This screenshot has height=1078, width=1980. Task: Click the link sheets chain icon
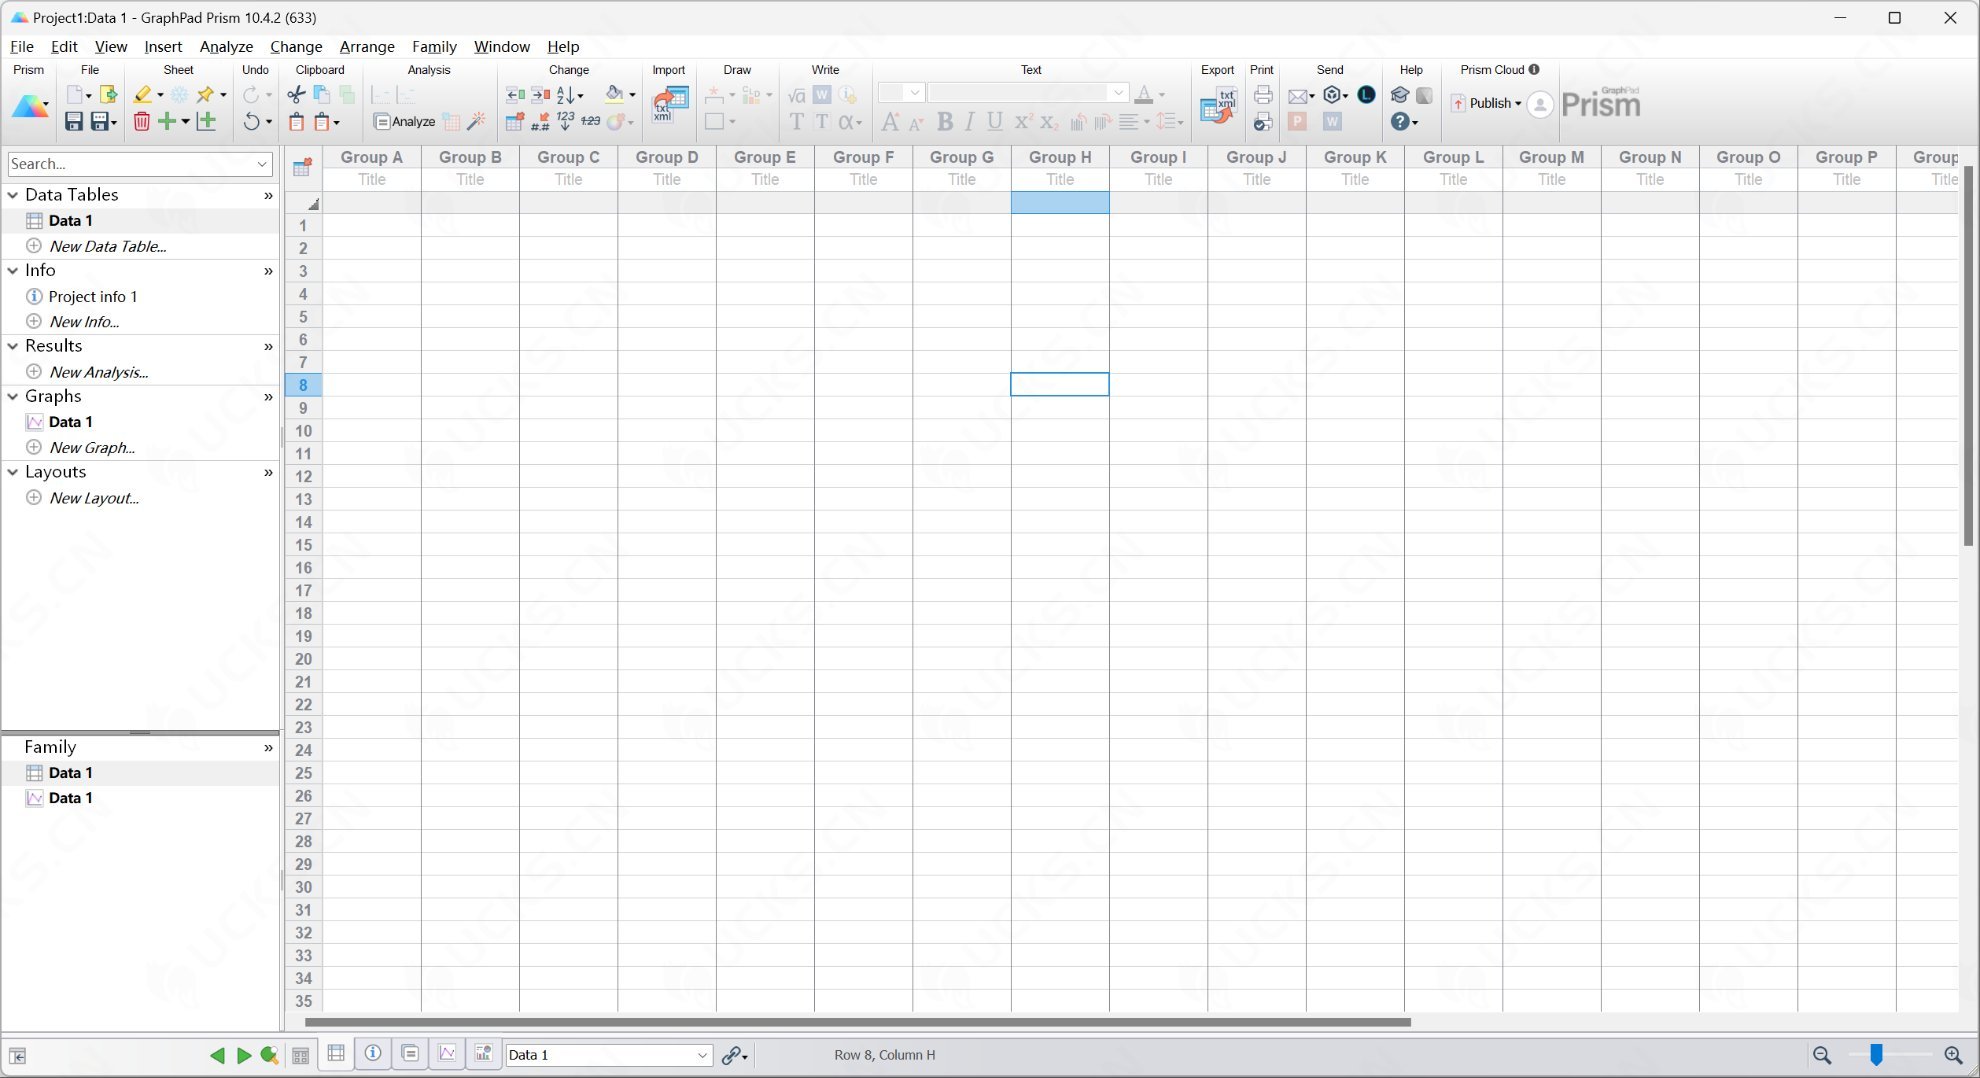coord(732,1055)
